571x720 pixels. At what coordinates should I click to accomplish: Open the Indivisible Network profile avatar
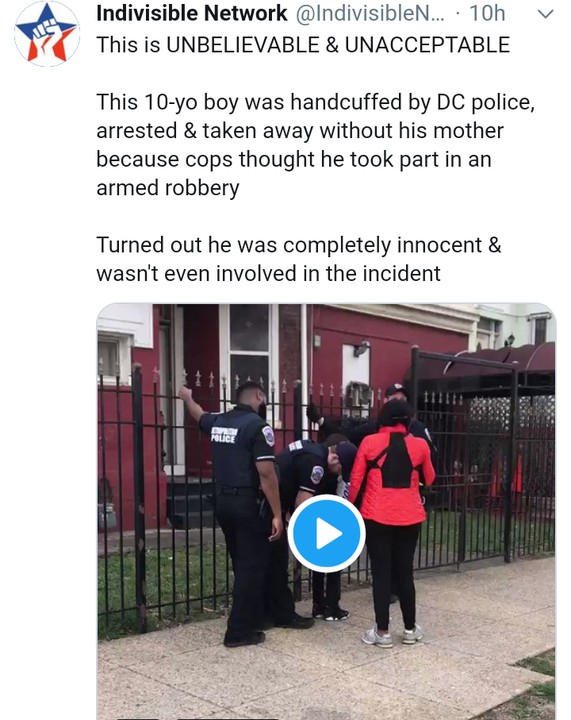click(47, 34)
